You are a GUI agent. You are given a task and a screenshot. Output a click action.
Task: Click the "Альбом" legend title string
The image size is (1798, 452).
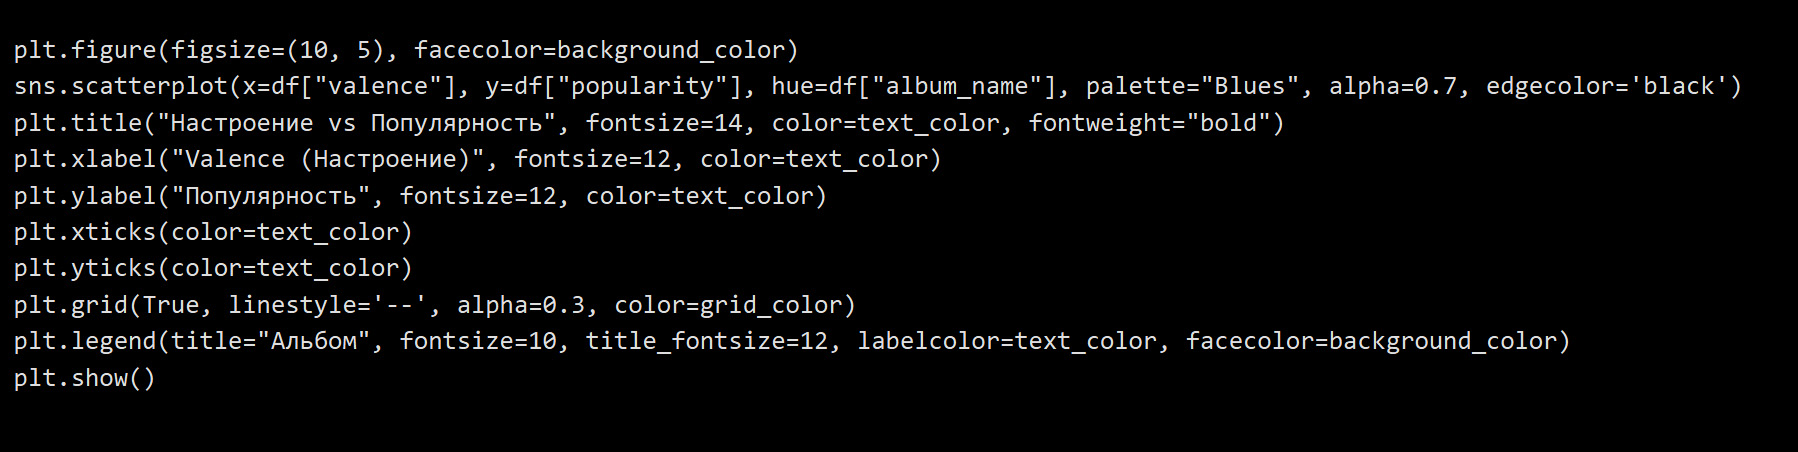pyautogui.click(x=321, y=341)
